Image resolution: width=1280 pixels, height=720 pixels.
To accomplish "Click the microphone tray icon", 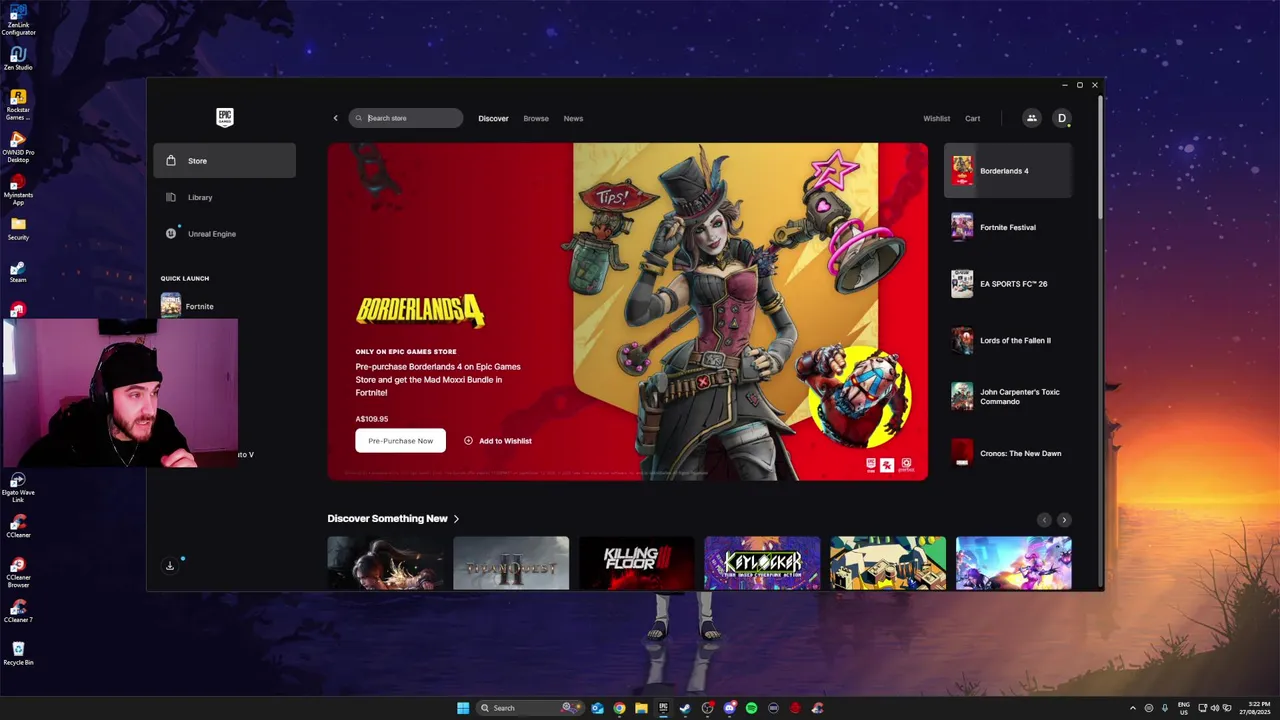I will [x=1165, y=708].
